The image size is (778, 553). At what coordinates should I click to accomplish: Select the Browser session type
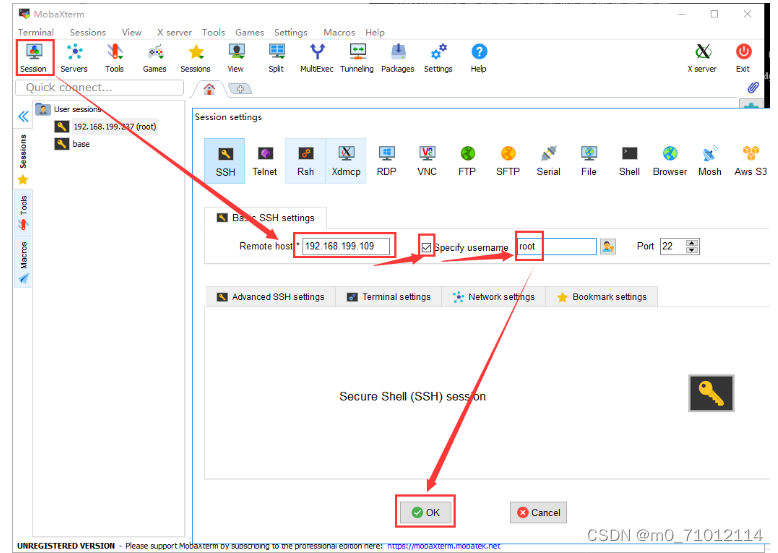pyautogui.click(x=670, y=161)
